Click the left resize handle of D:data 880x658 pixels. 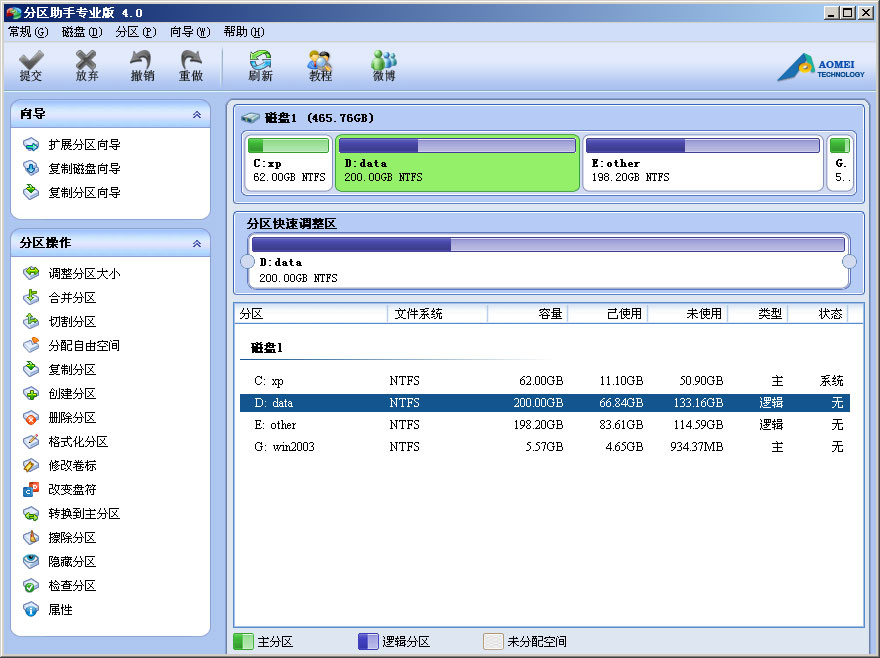click(x=247, y=261)
